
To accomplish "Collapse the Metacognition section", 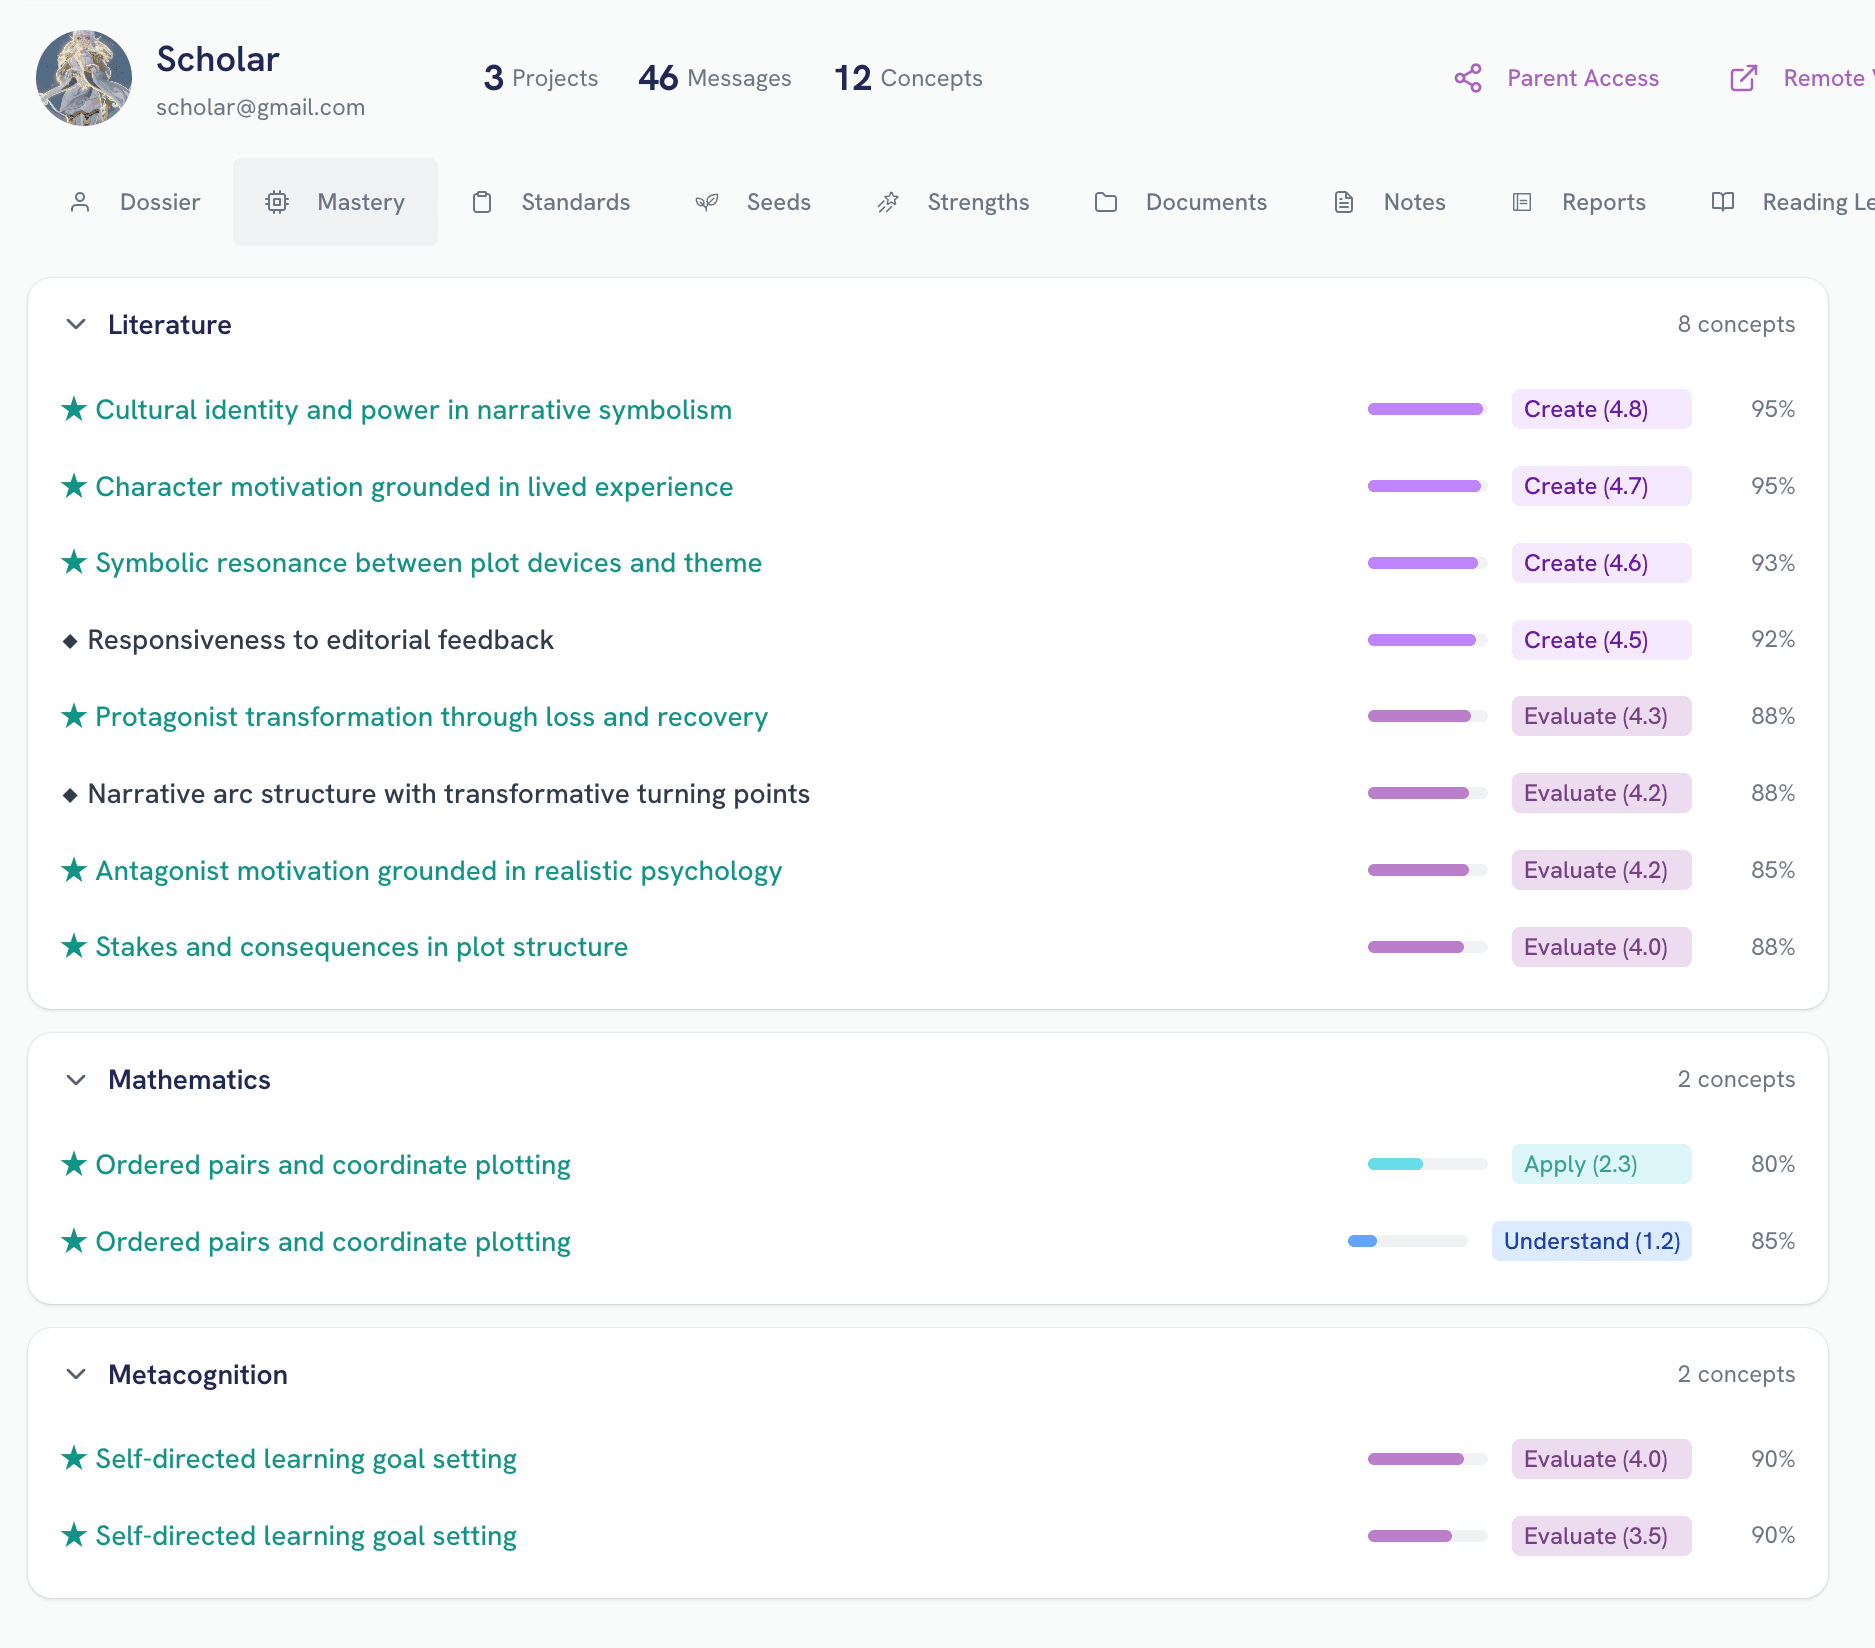I will (77, 1374).
